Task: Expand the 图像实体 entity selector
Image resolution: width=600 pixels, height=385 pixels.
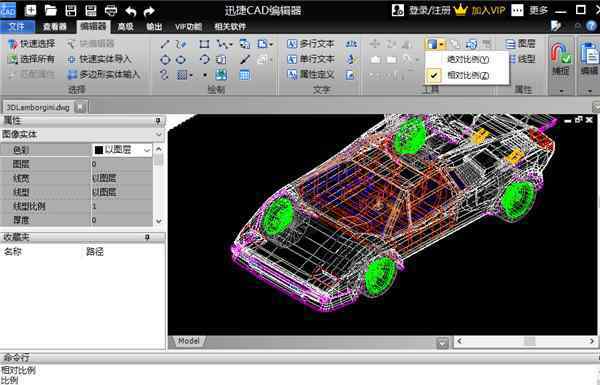Action: (x=158, y=134)
